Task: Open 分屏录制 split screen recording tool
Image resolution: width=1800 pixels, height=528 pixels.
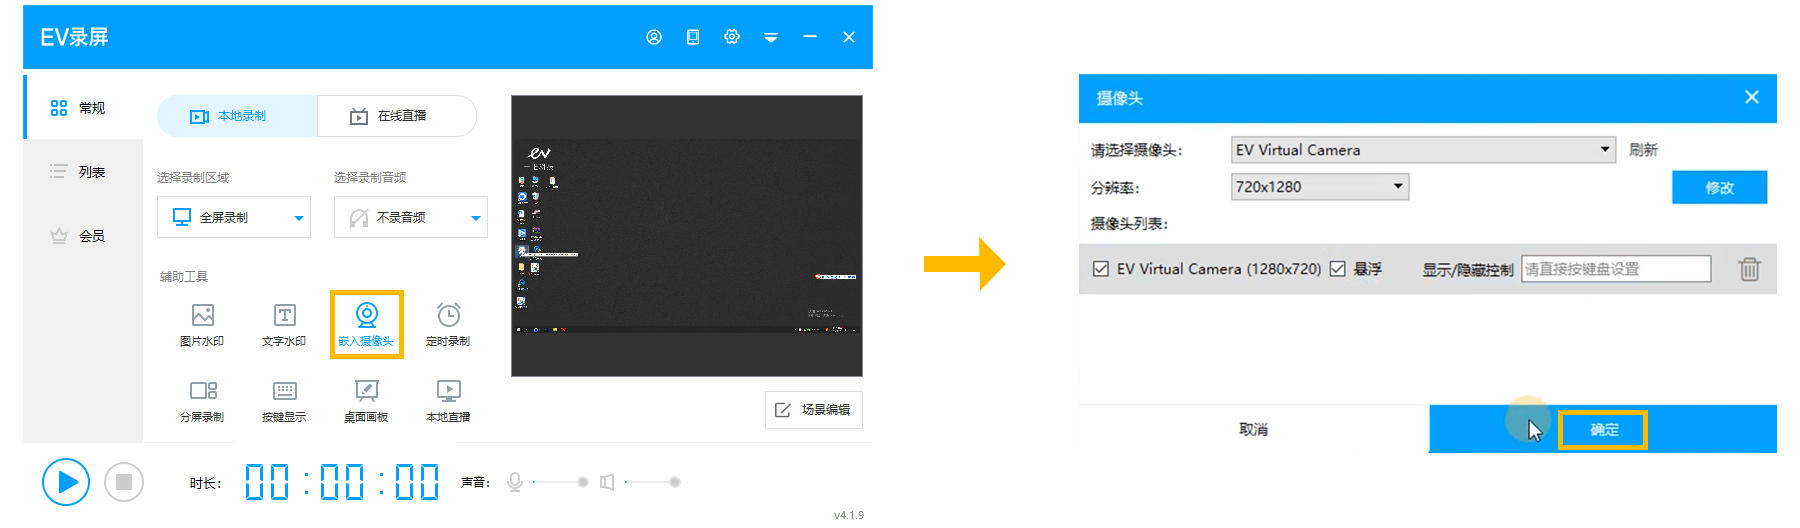Action: 202,401
